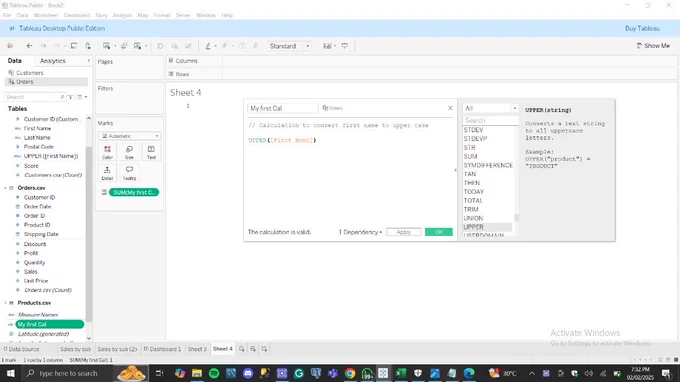Screen dimensions: 680x382
Task: Open the All function category dropdown
Action: [490, 108]
